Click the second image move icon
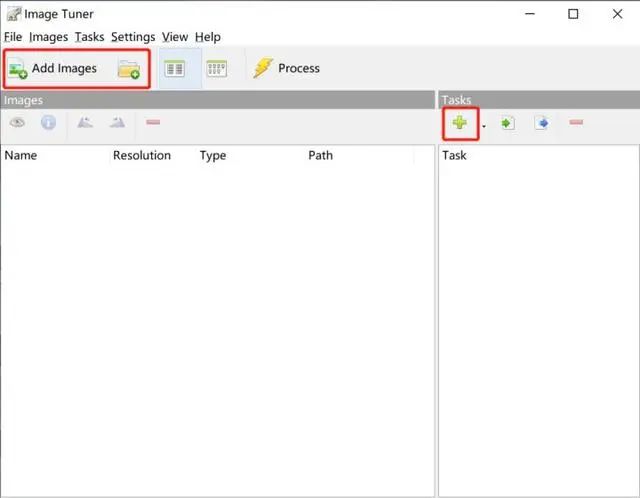 (117, 122)
